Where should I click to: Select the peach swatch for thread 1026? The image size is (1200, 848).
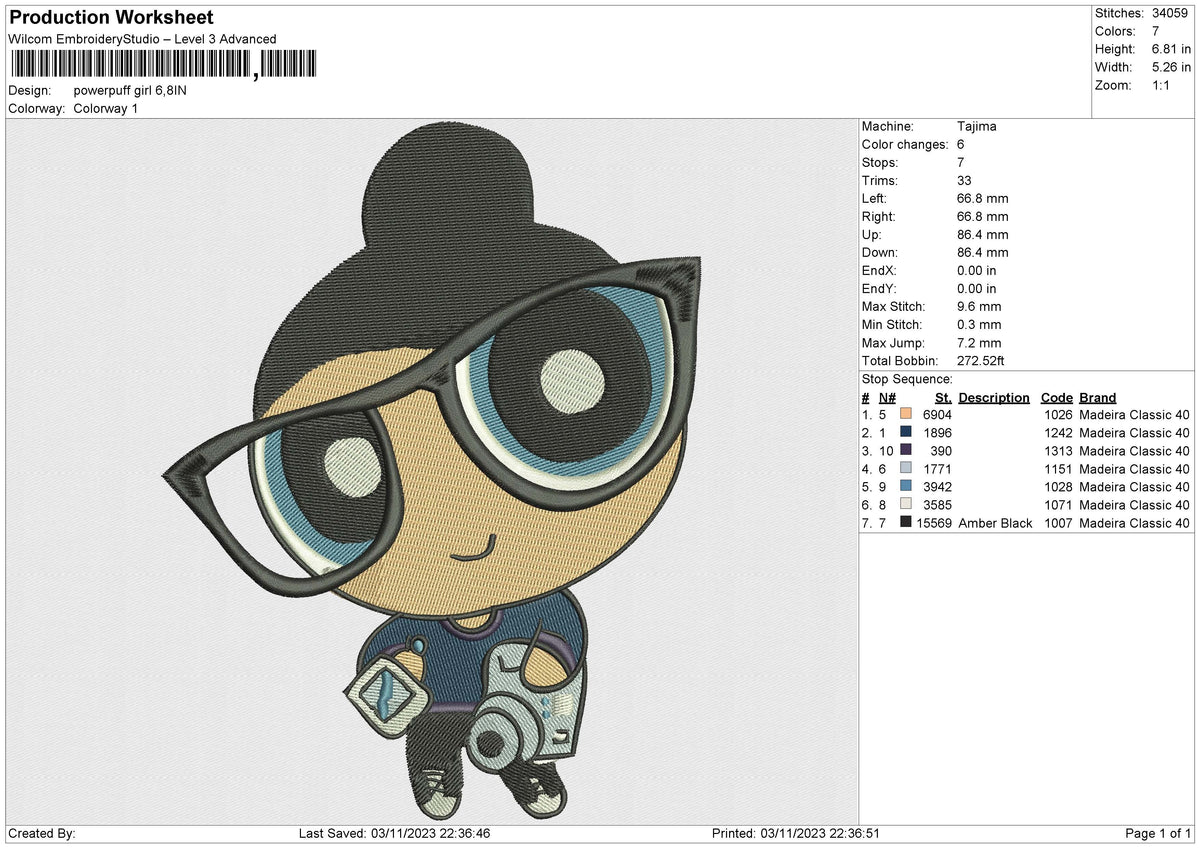coord(906,415)
